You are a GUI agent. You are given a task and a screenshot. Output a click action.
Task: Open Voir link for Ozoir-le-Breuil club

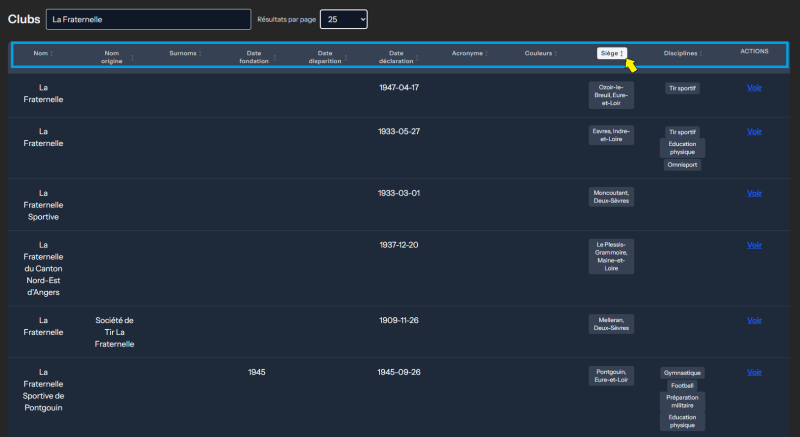(754, 88)
